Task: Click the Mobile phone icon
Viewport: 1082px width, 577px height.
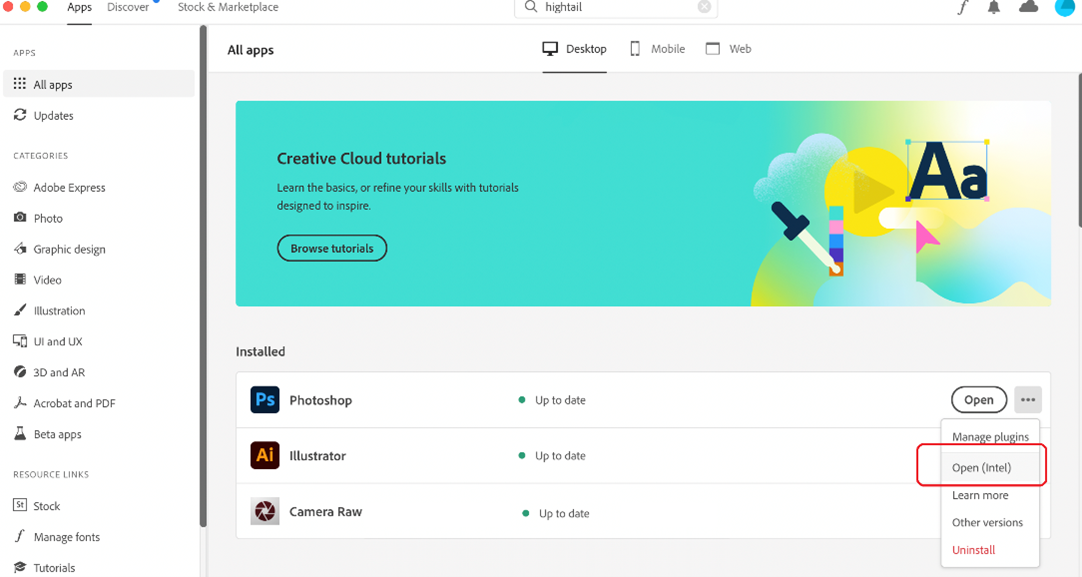Action: [635, 48]
